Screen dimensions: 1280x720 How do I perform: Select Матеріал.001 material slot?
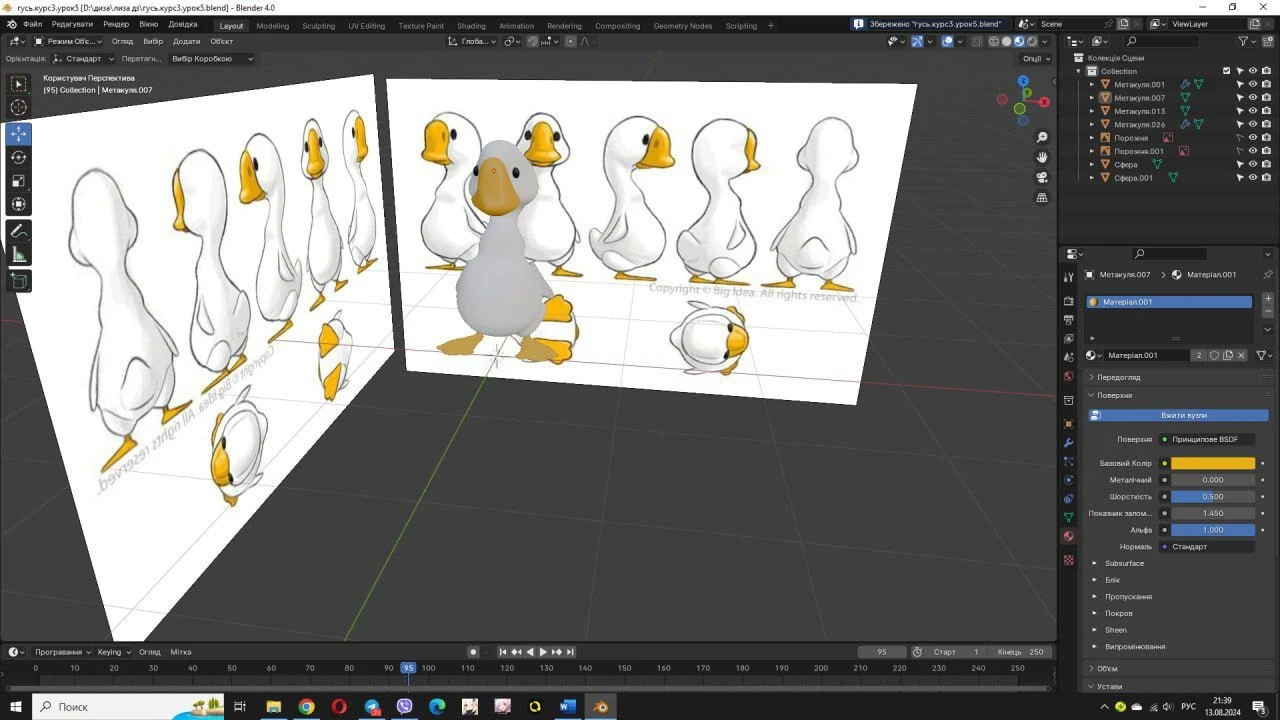(x=1169, y=302)
